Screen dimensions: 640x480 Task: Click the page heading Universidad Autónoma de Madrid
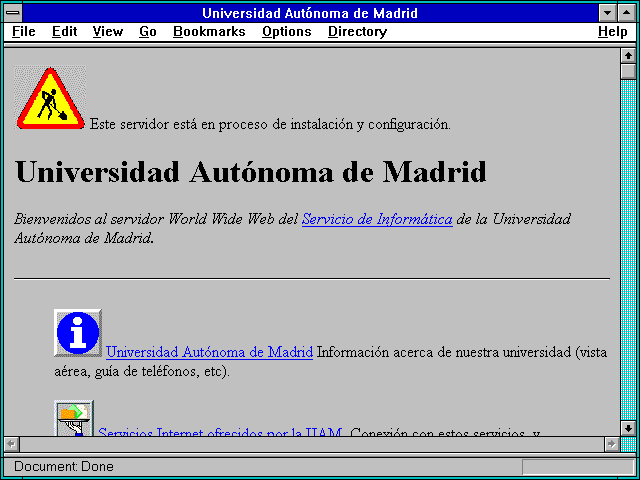click(251, 172)
